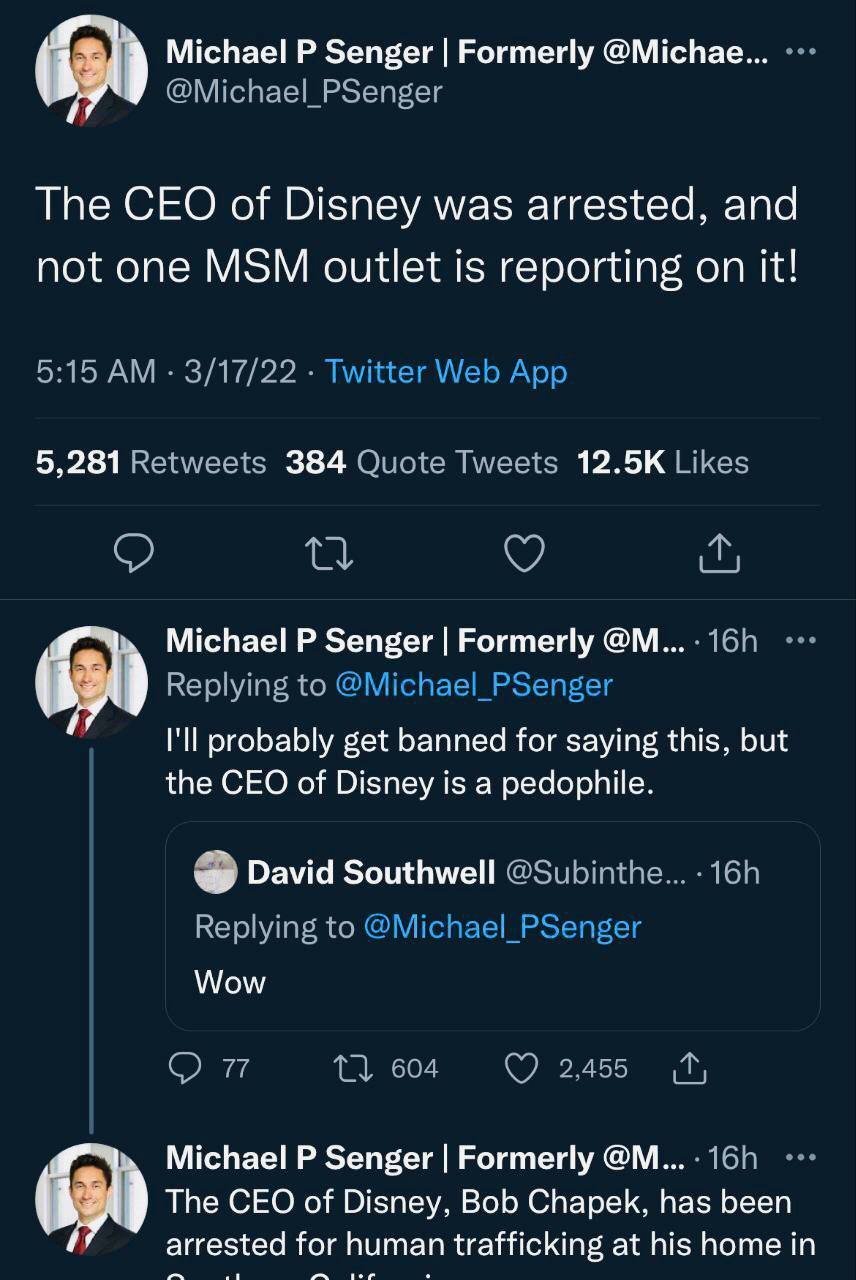
Task: Open the @Michael_PSenger mention in the first reply
Action: (x=475, y=685)
